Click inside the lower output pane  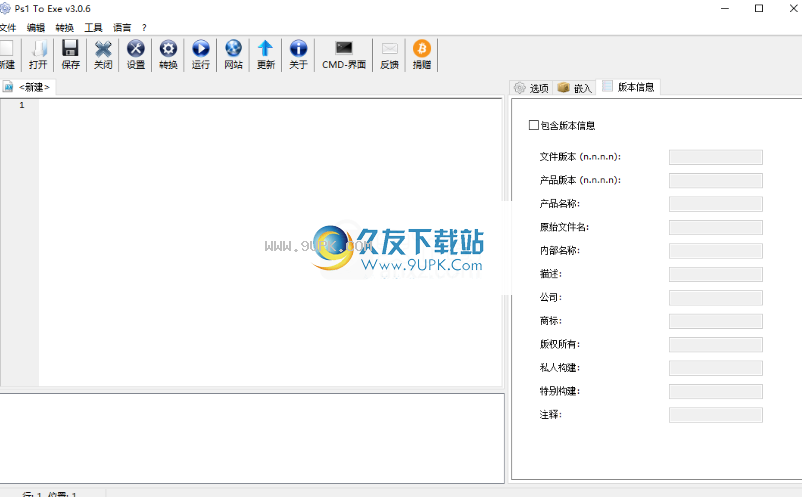pyautogui.click(x=252, y=438)
